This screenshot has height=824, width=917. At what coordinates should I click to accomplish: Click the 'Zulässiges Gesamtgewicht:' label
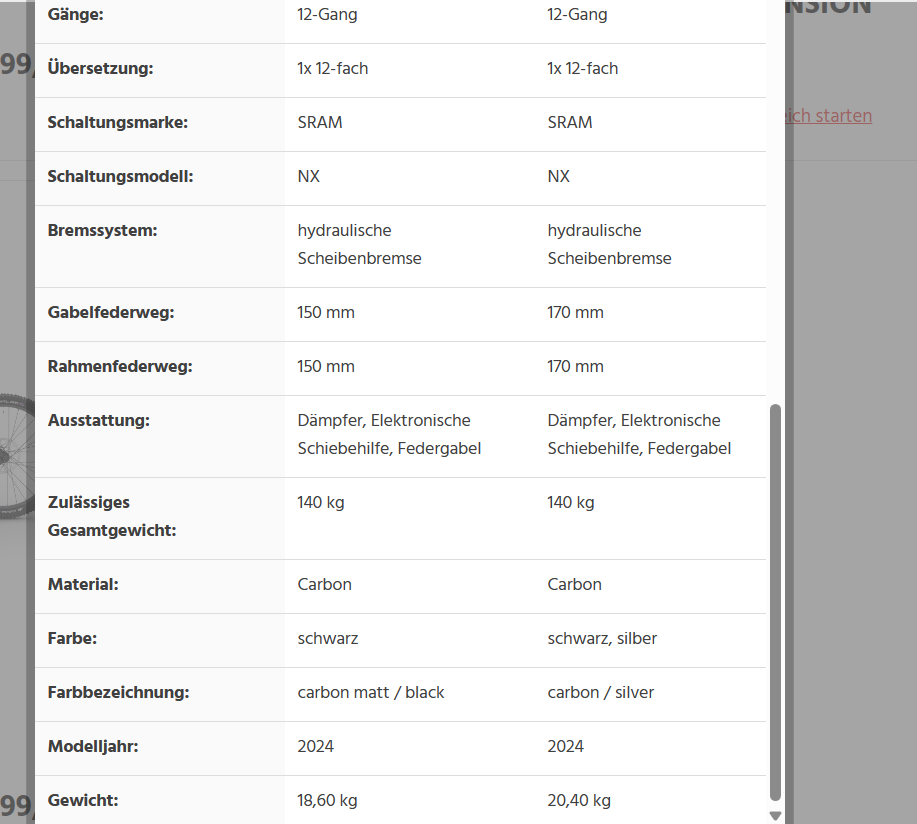[x=112, y=516]
